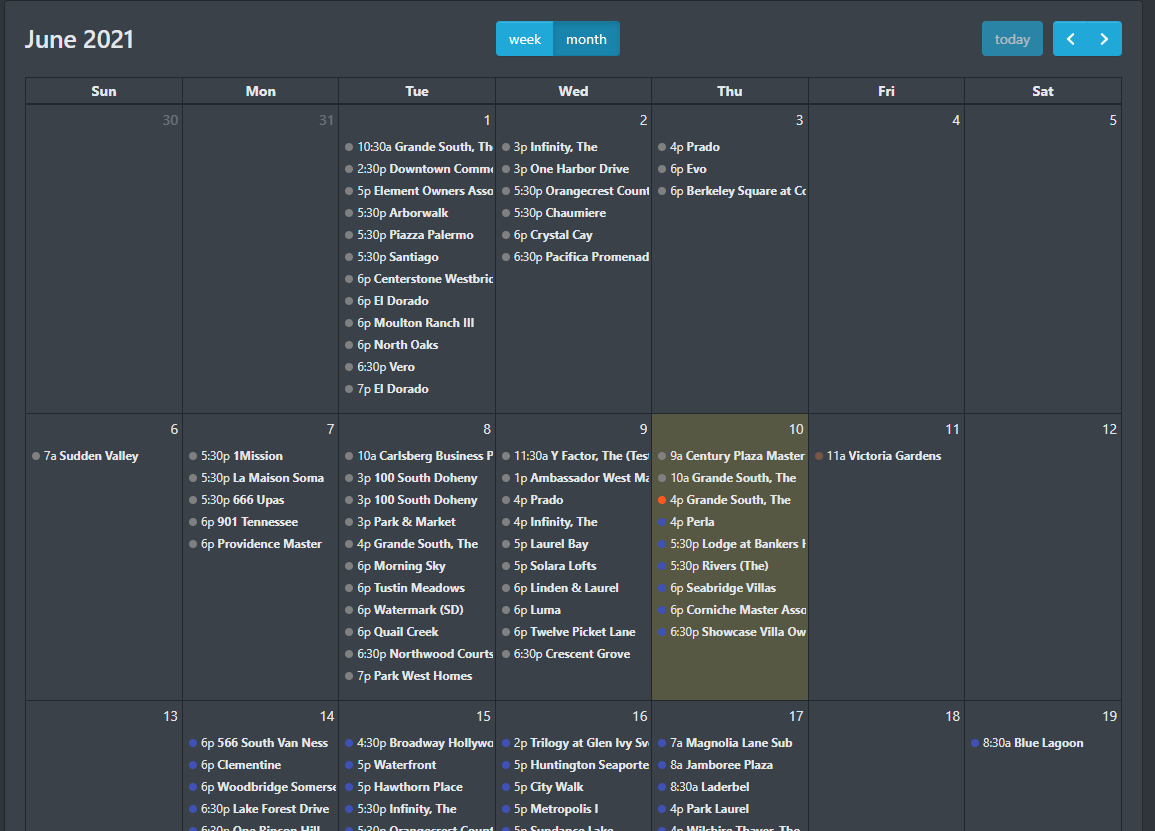Go to previous month using left chevron
Image resolution: width=1155 pixels, height=831 pixels.
[1070, 39]
